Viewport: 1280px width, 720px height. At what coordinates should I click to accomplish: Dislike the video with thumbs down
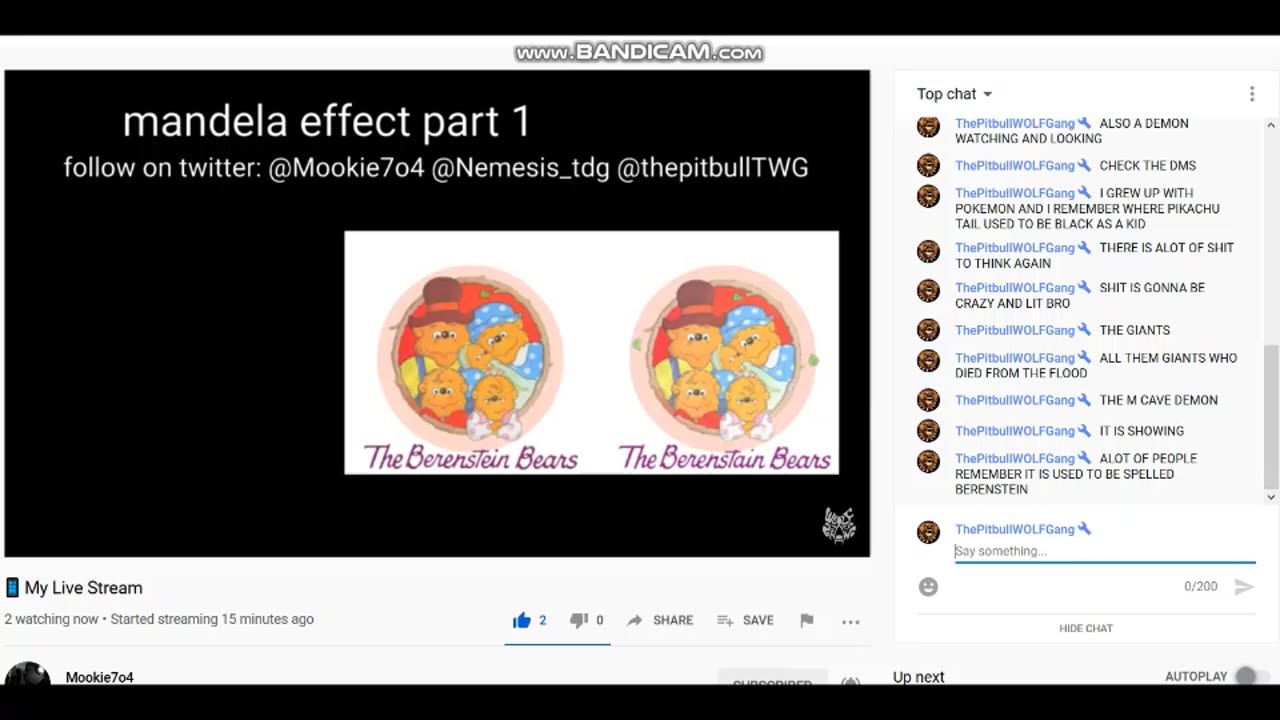[x=578, y=620]
